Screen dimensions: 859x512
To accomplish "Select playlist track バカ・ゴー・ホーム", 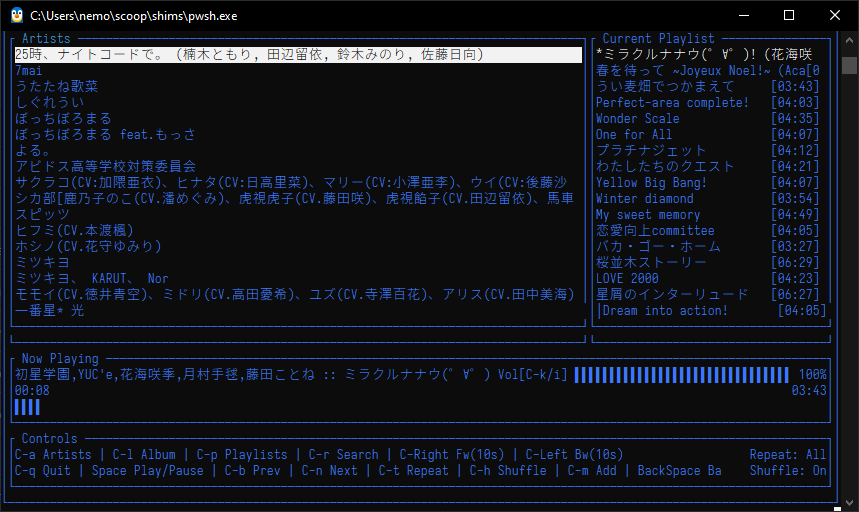I will click(x=708, y=246).
